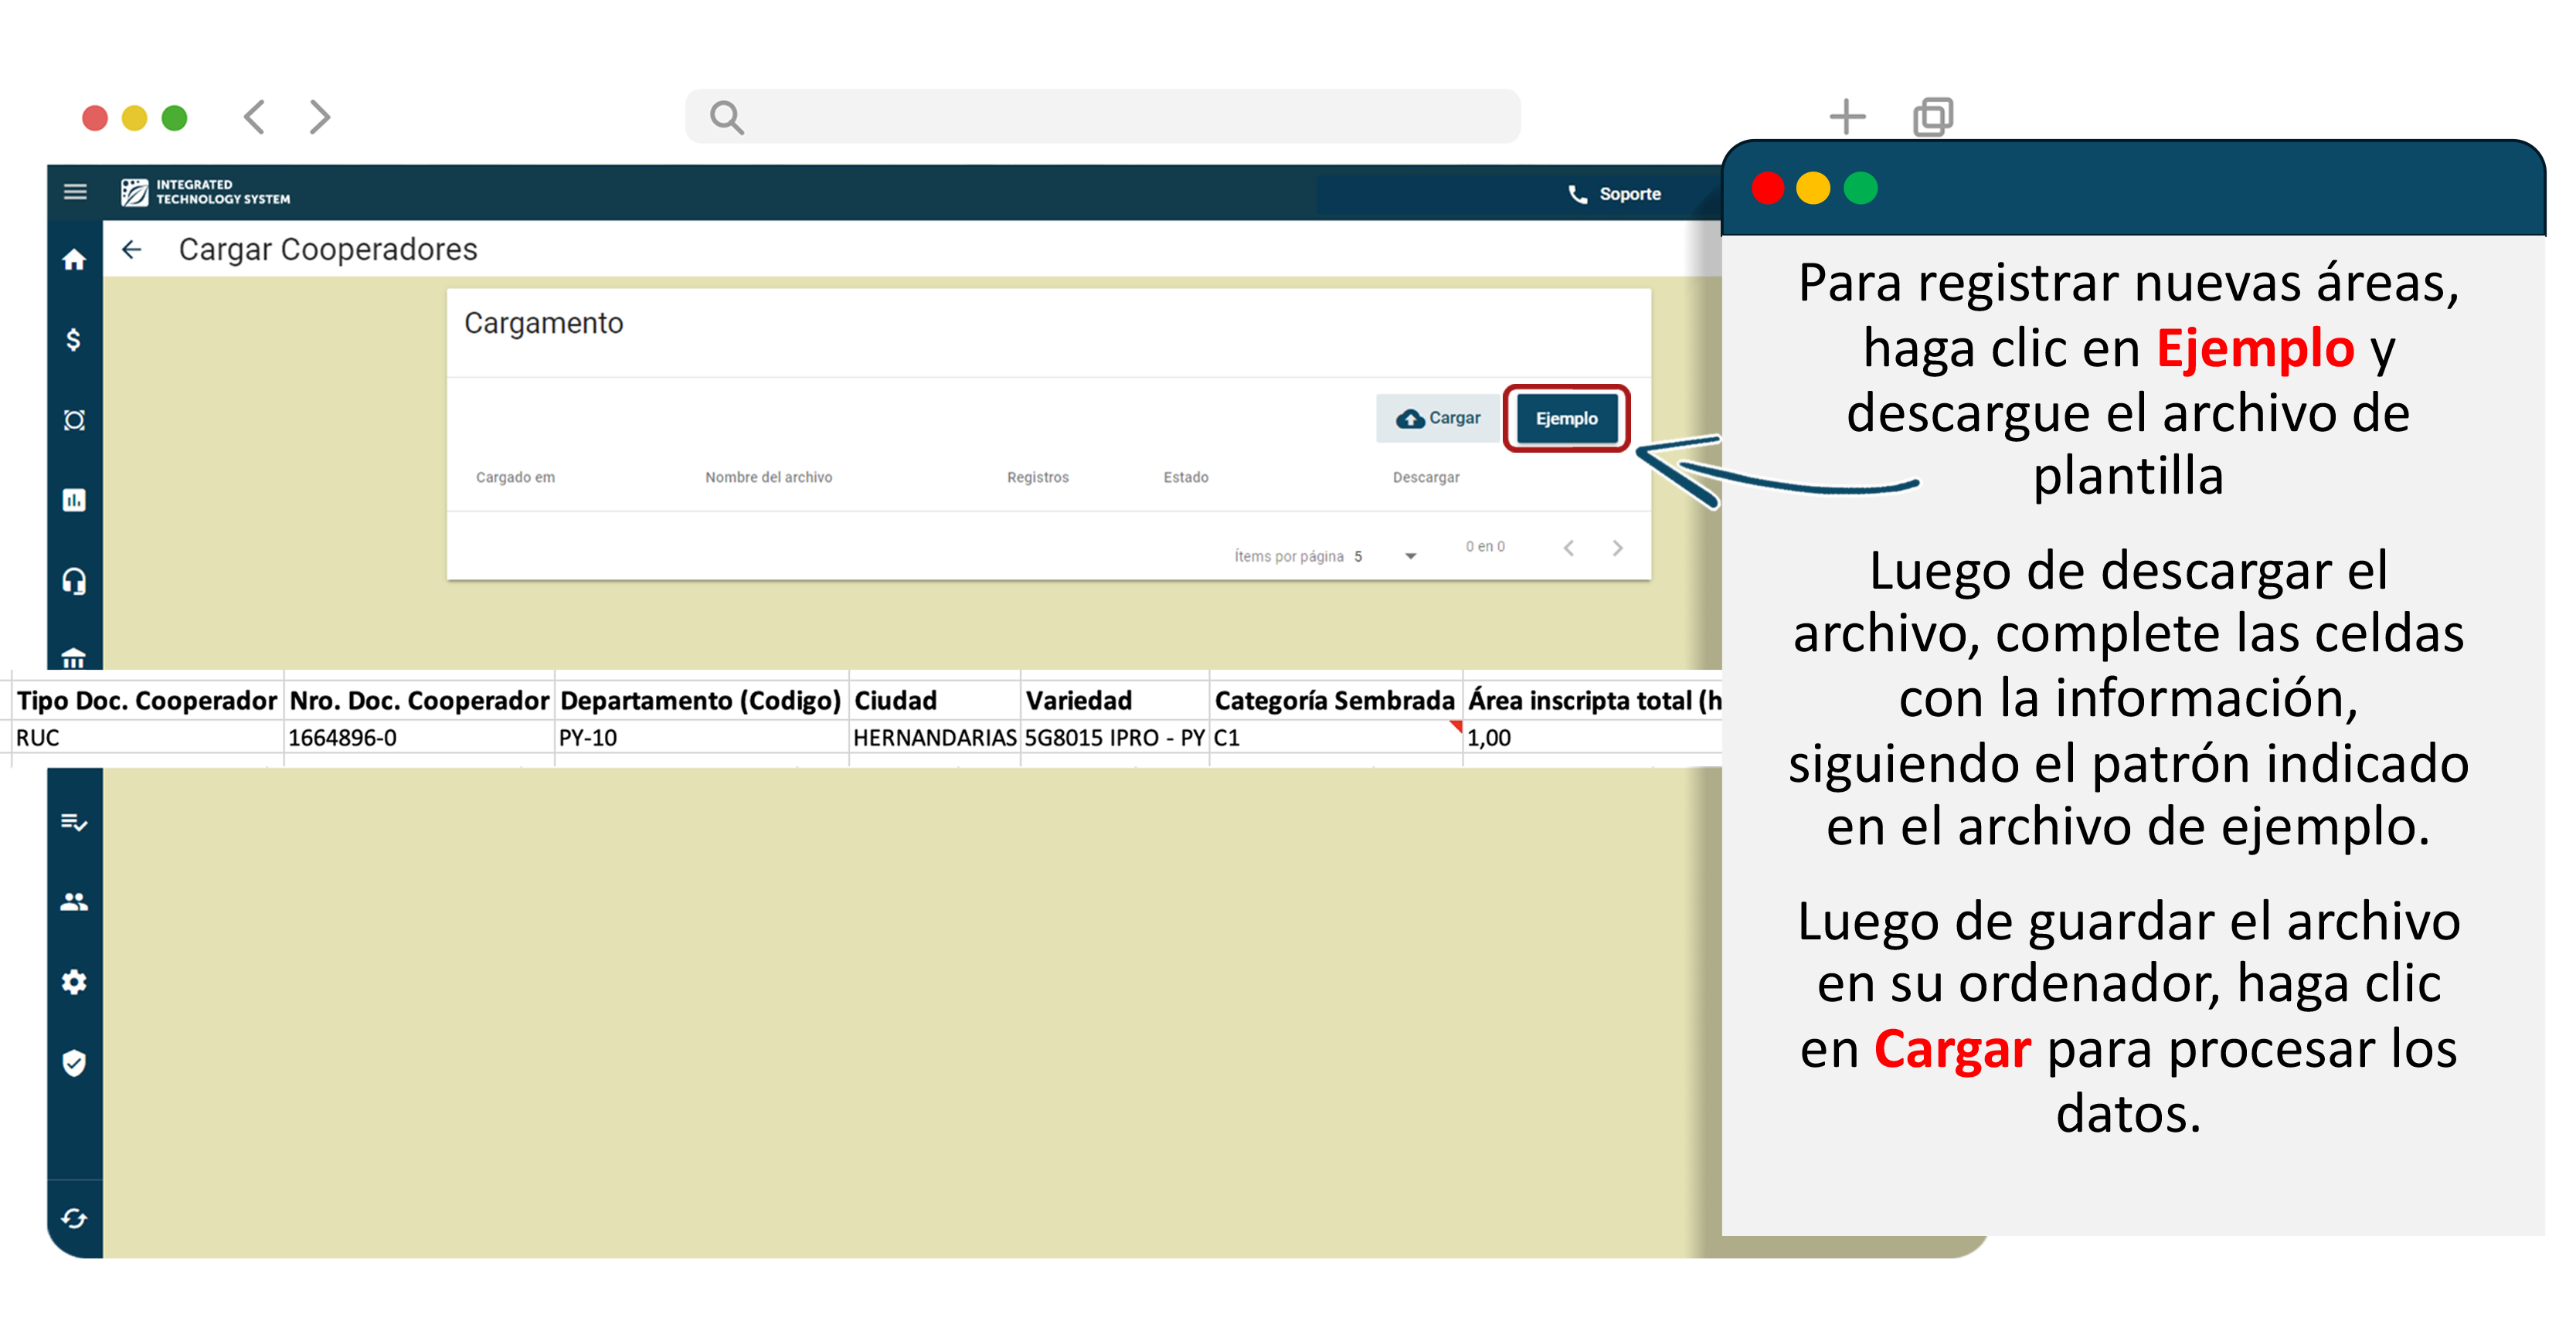
Task: Open the checklist sidebar icon
Action: (74, 822)
